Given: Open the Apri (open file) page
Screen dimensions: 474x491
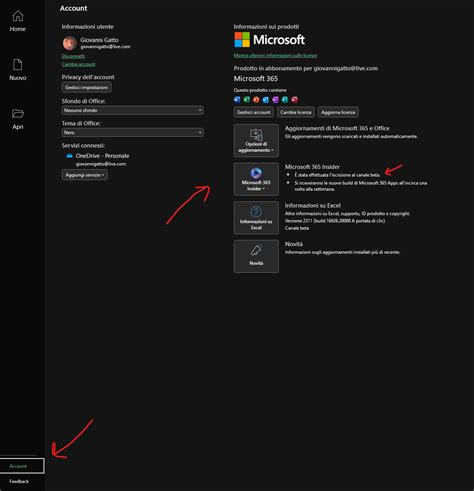Looking at the screenshot, I should [18, 119].
